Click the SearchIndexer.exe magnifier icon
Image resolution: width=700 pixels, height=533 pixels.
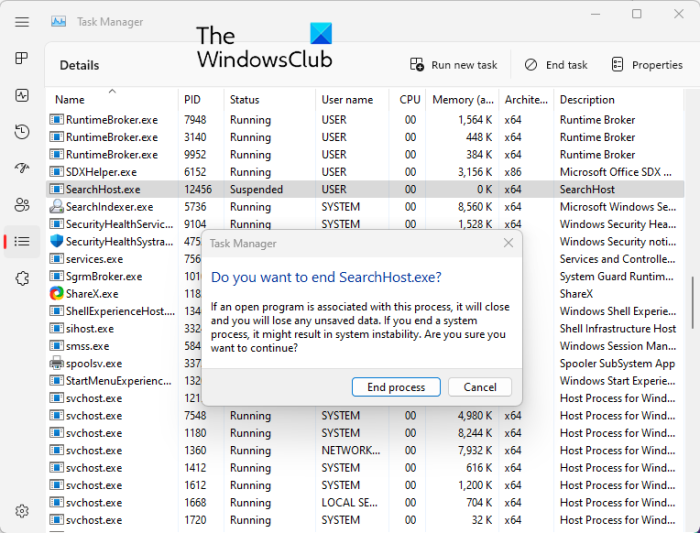click(56, 207)
